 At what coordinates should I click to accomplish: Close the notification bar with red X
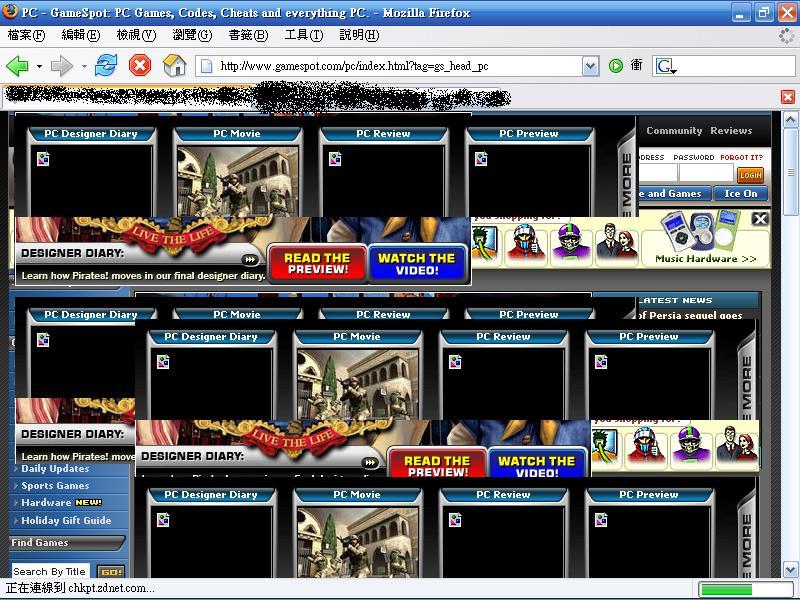point(788,97)
